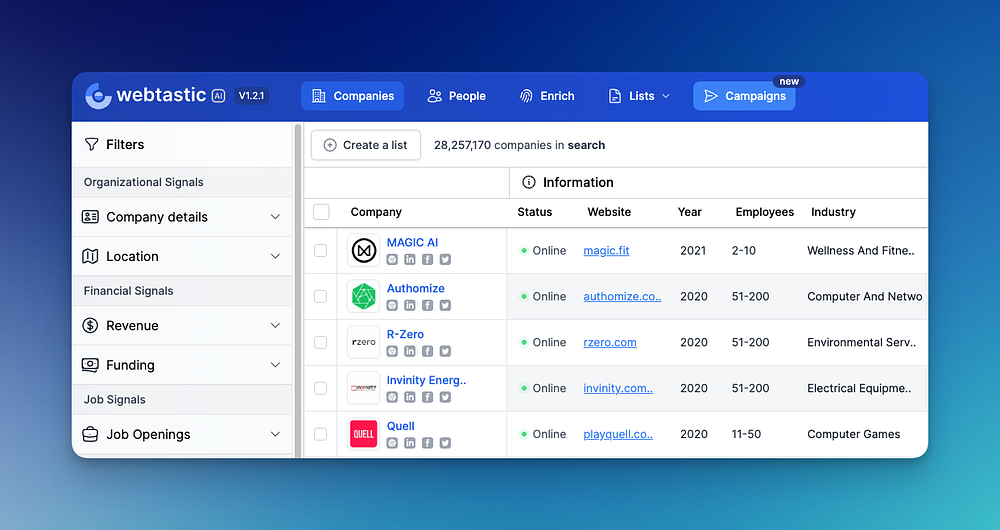Open Authomize LinkedIn icon
The width and height of the screenshot is (1000, 530).
point(409,305)
